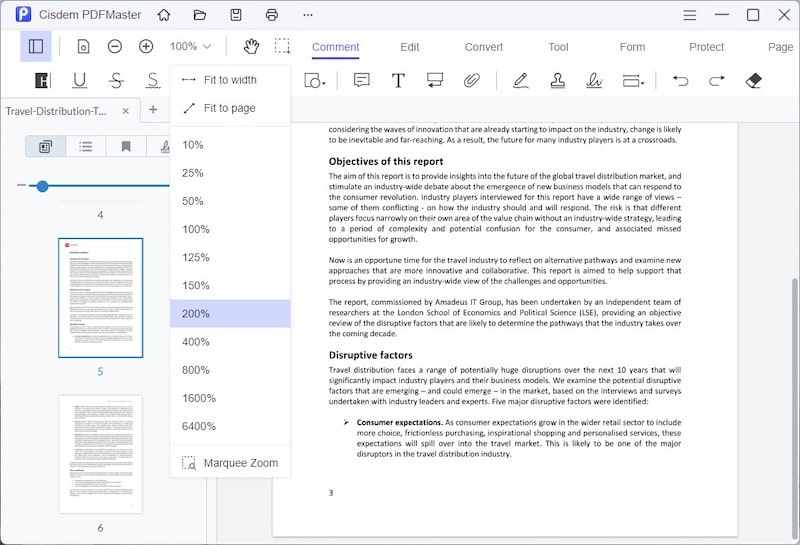Viewport: 800px width, 545px height.
Task: Click the document vertical scrollbar
Action: [x=795, y=406]
